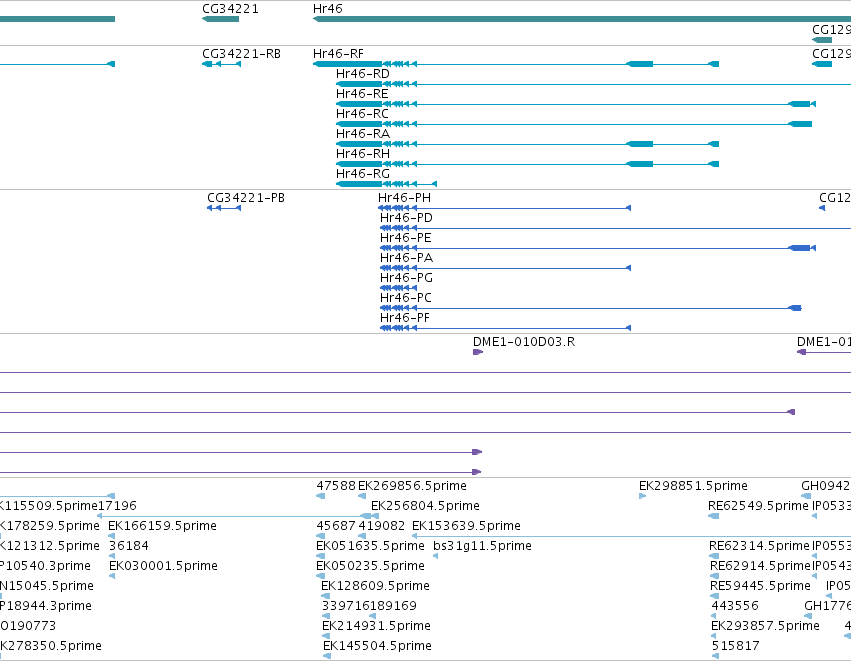Click the 36184 EST label
Screen dimensions: 851x661
click(129, 546)
